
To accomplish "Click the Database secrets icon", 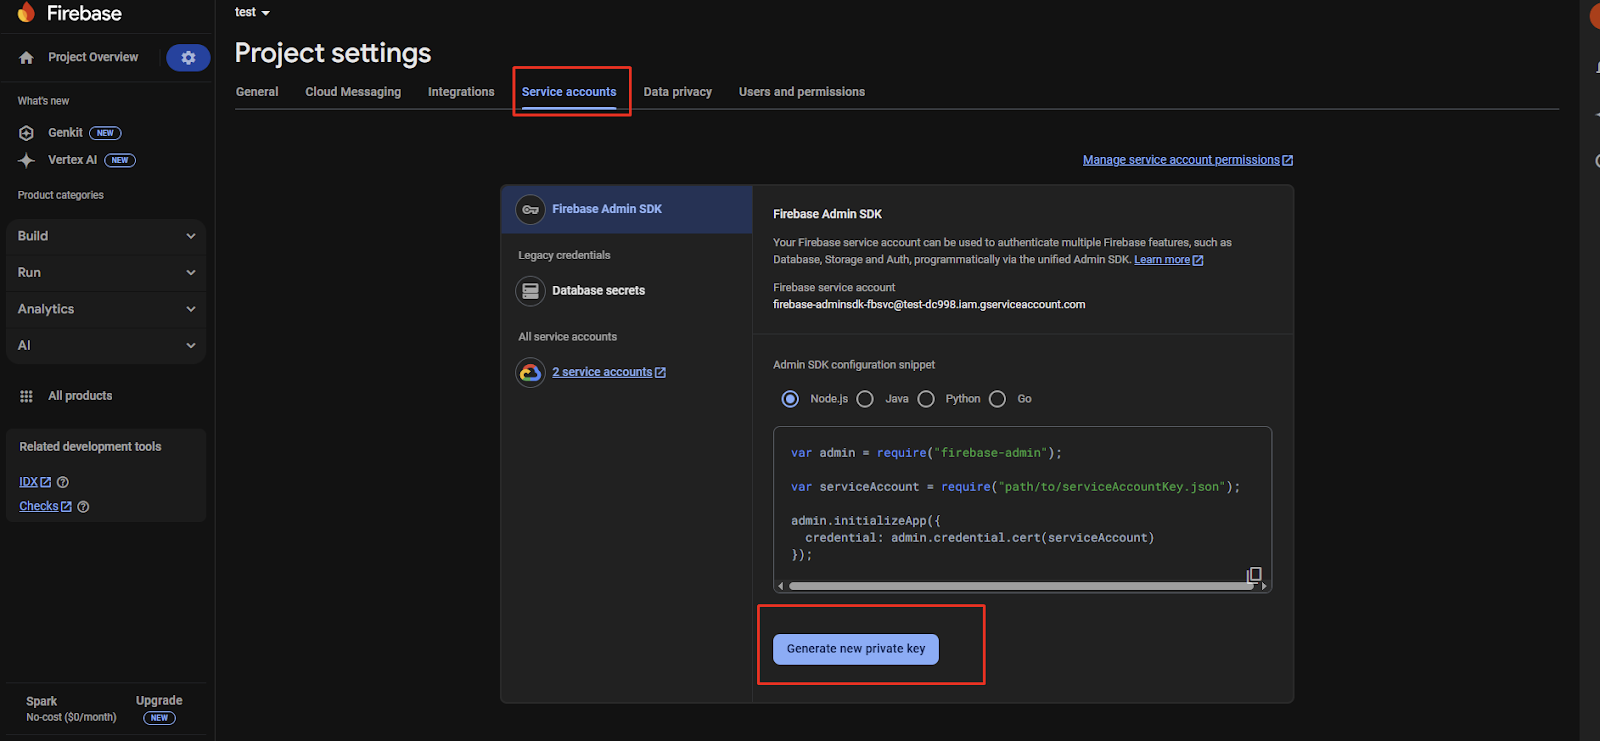I will (x=530, y=291).
